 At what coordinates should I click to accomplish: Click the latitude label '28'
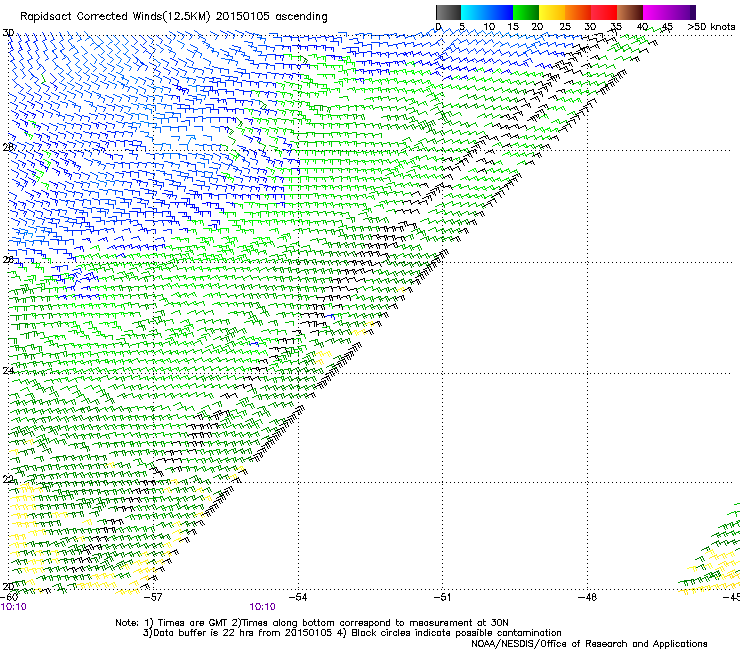tap(8, 147)
